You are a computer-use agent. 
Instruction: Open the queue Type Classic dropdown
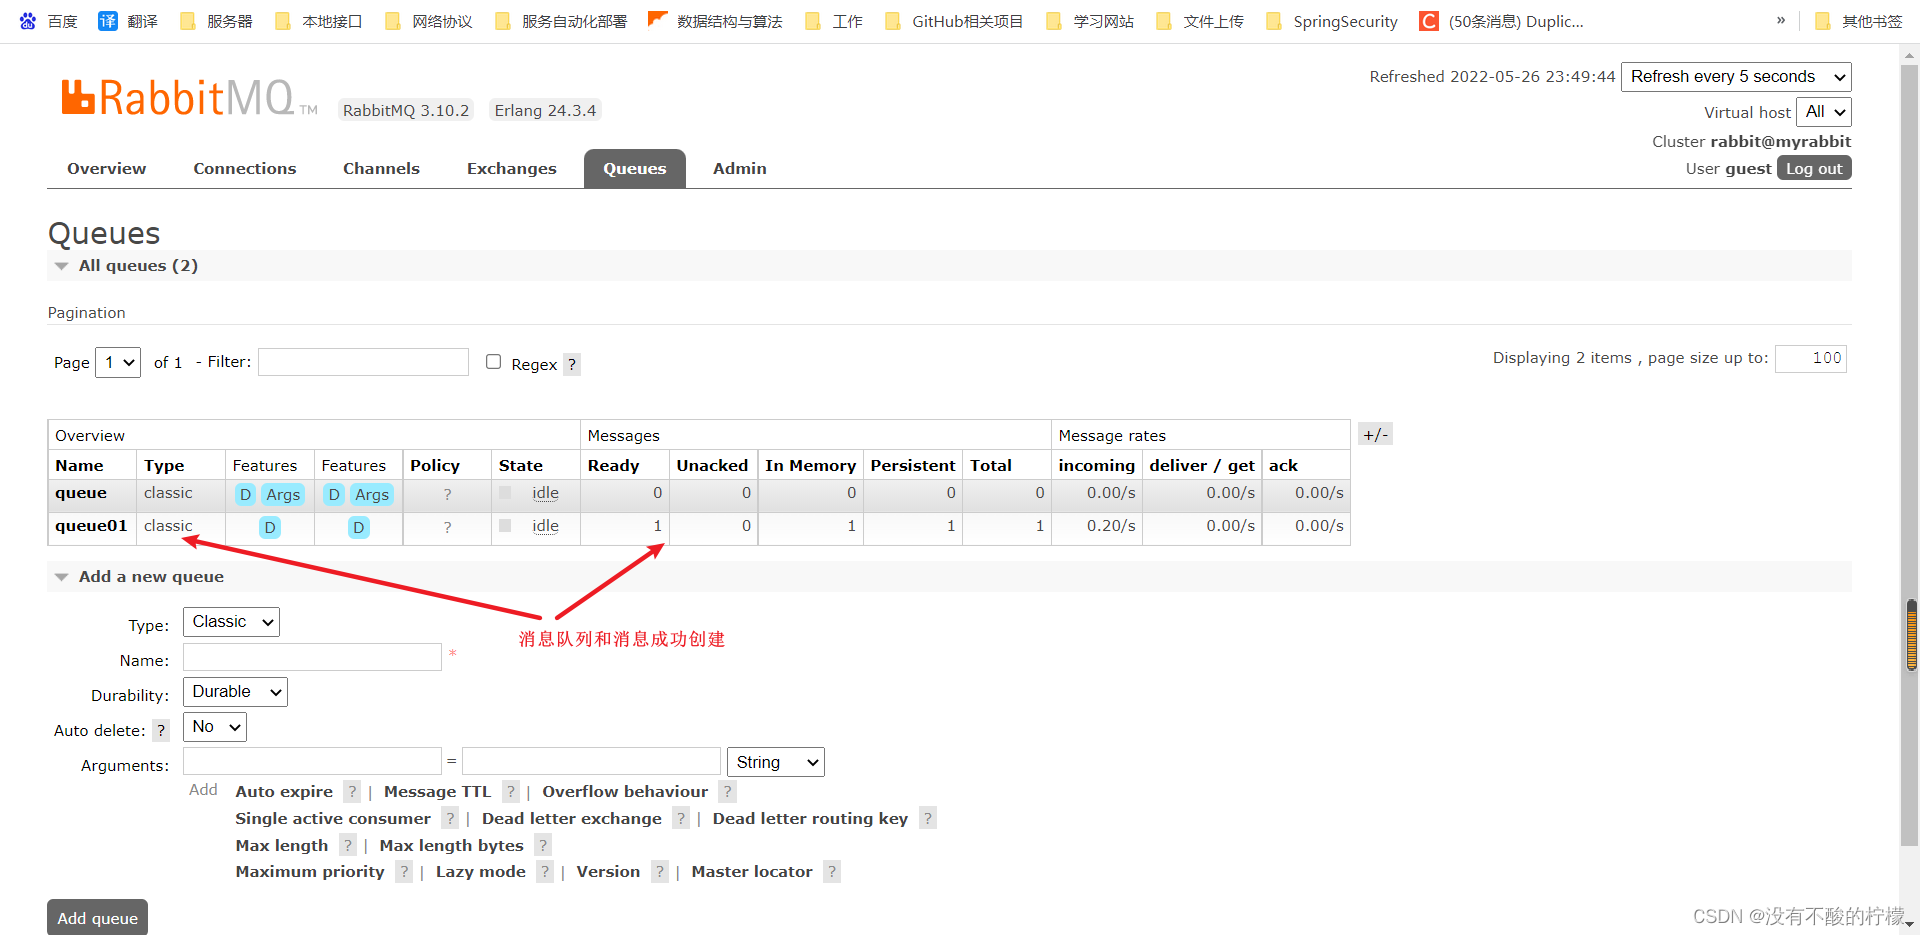coord(231,622)
